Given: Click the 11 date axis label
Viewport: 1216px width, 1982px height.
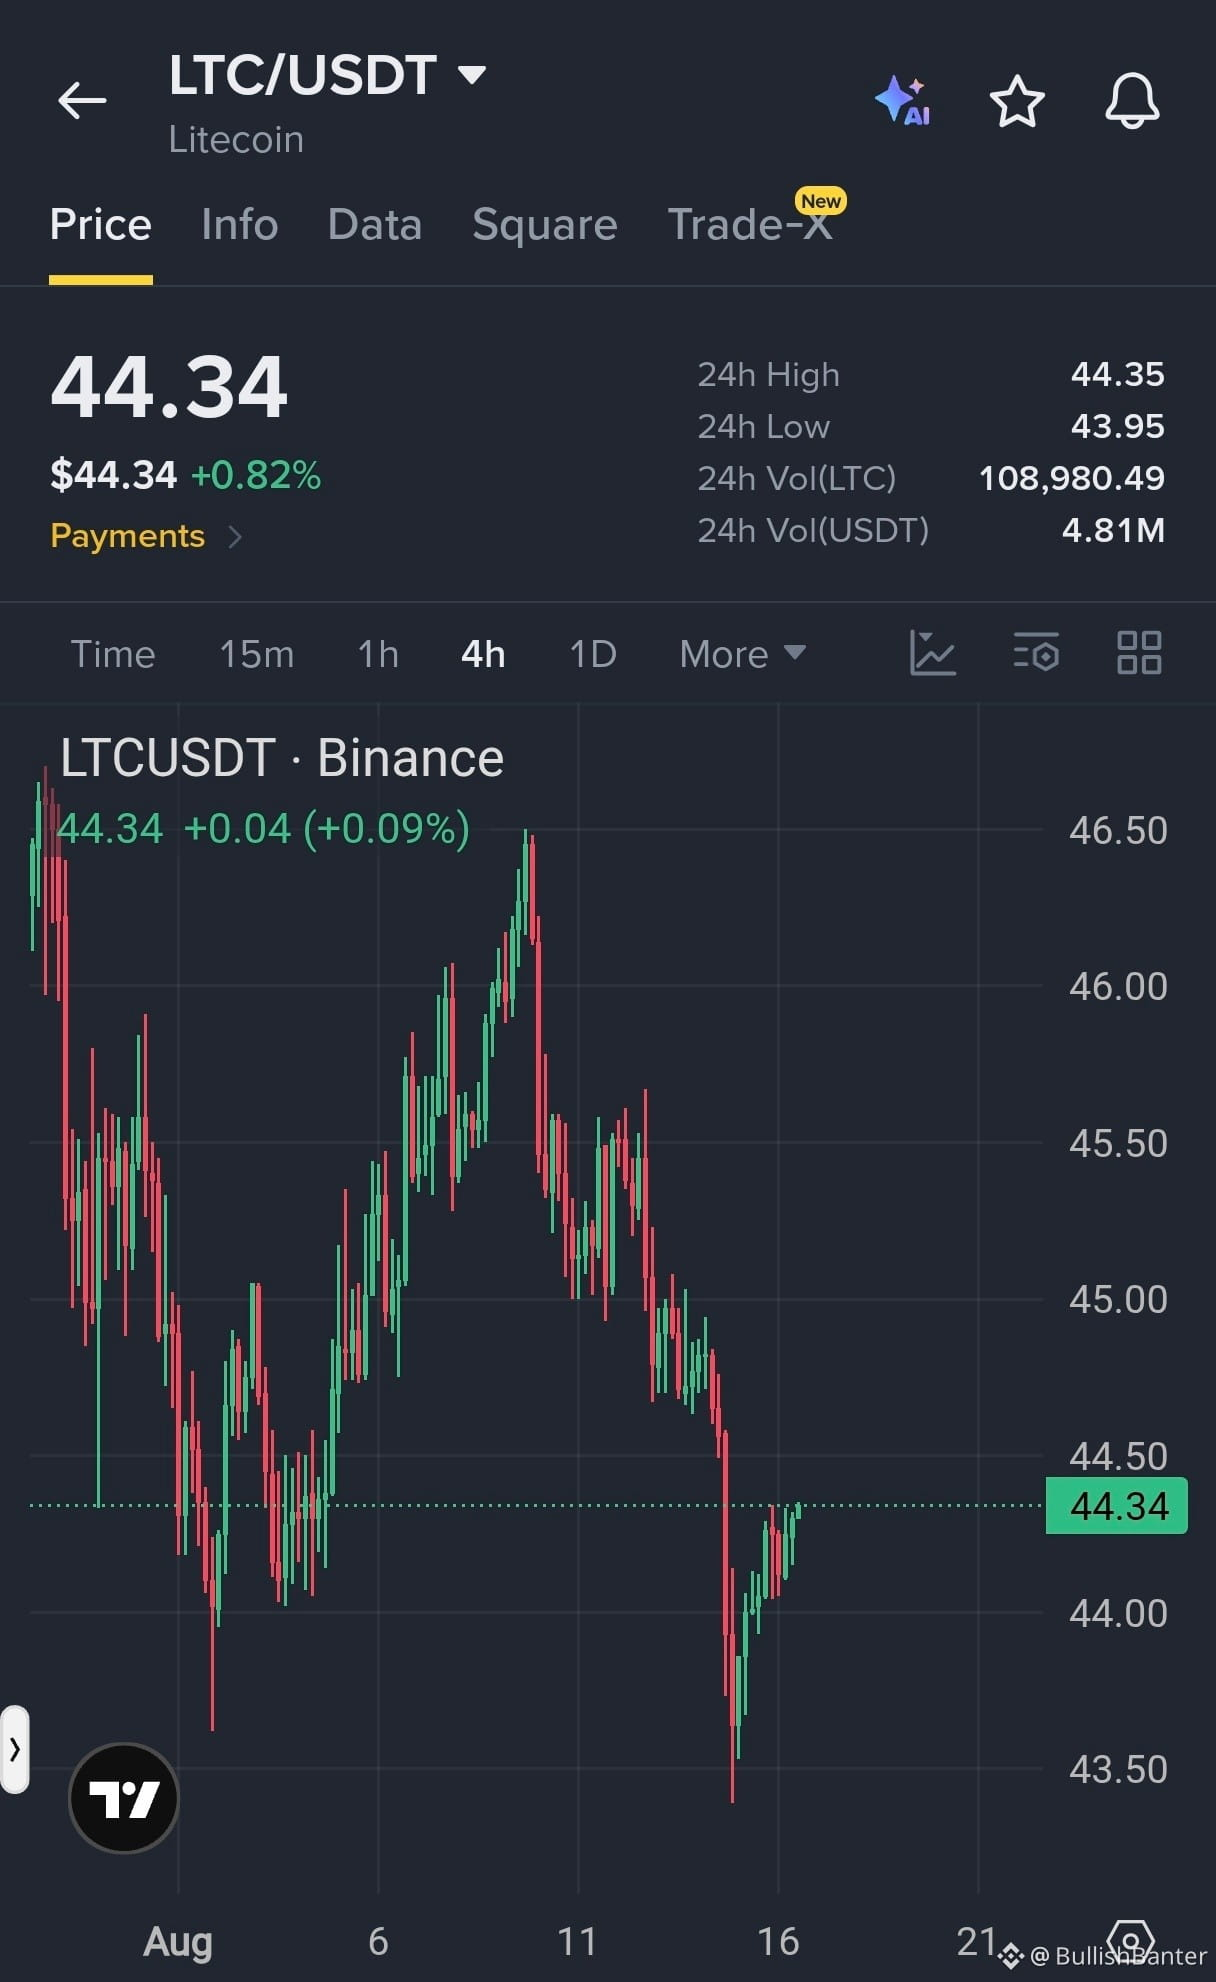Looking at the screenshot, I should (577, 1941).
